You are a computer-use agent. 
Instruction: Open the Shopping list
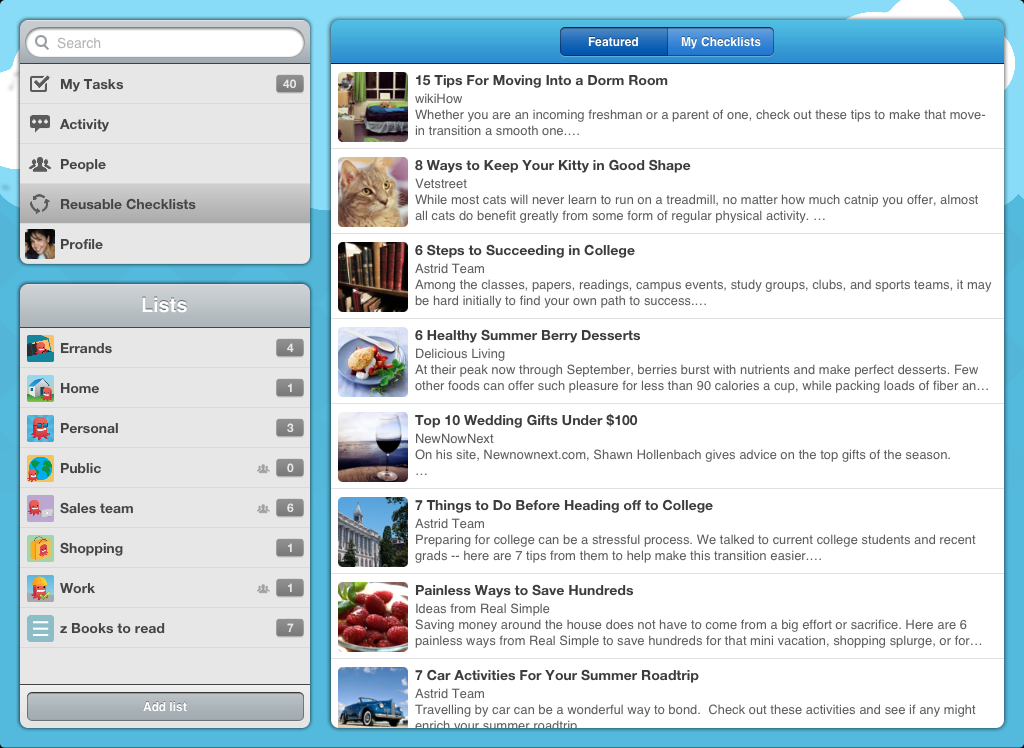pyautogui.click(x=165, y=548)
